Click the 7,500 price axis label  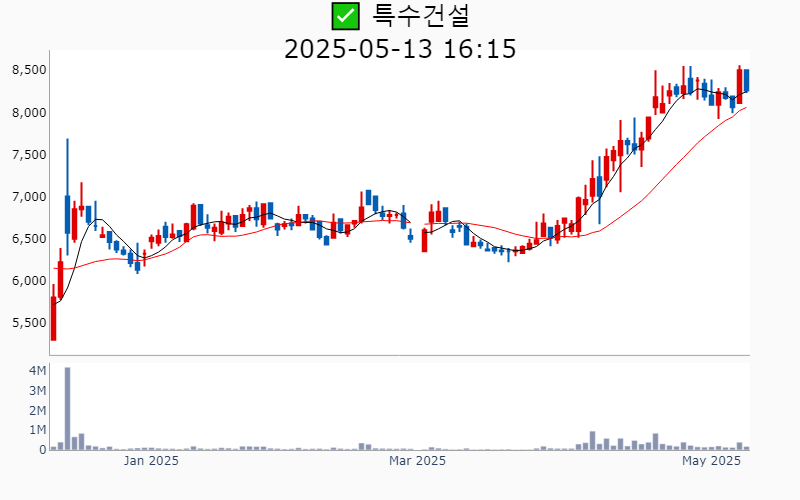coord(29,155)
